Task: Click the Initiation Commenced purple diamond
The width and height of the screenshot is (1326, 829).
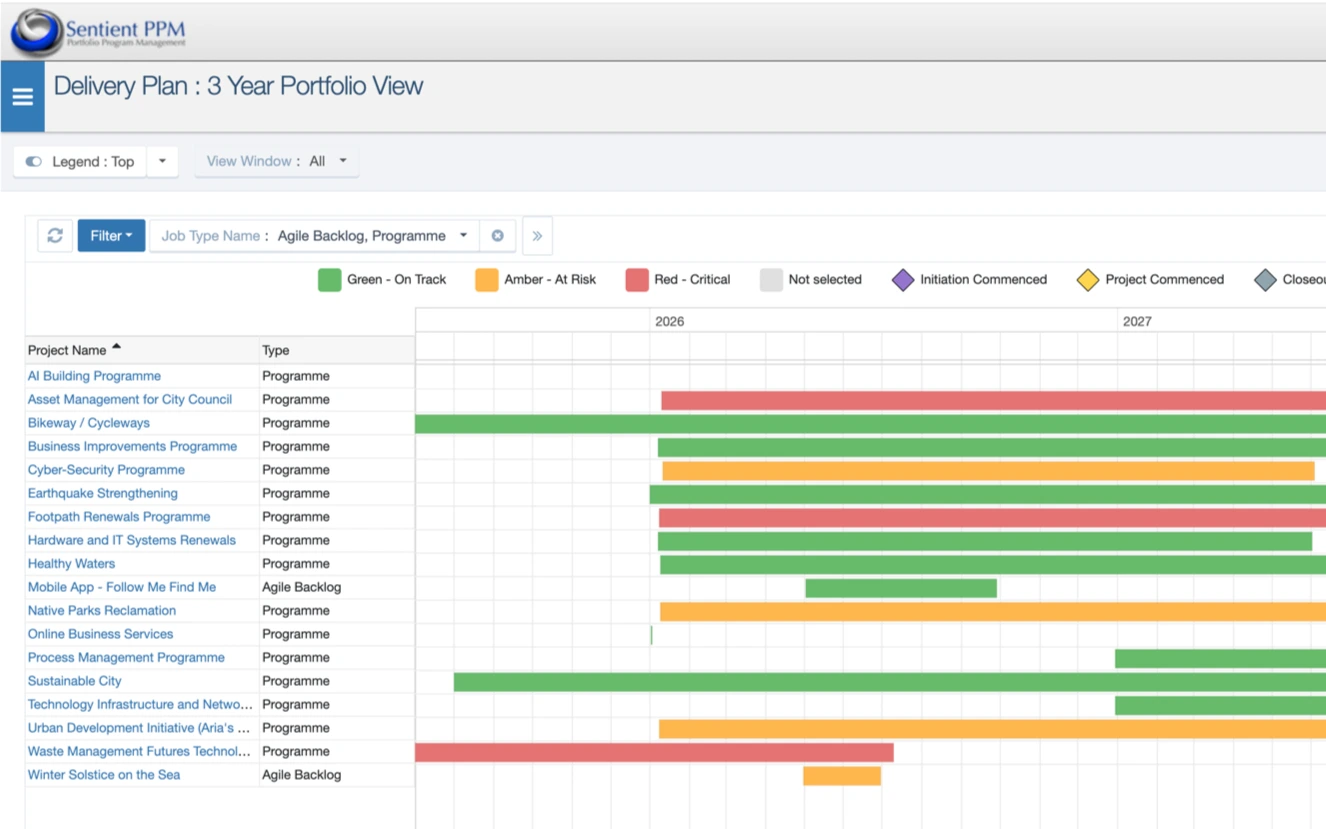Action: tap(903, 280)
